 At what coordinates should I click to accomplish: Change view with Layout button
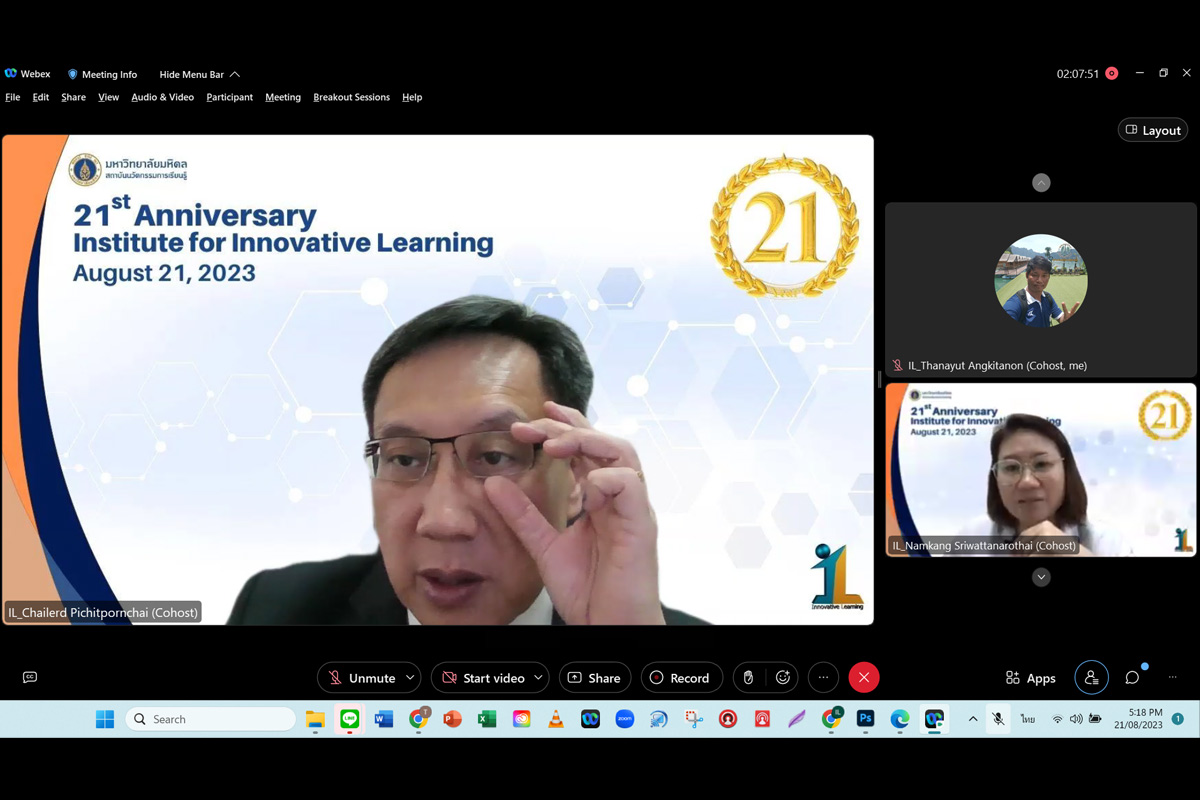click(1152, 130)
